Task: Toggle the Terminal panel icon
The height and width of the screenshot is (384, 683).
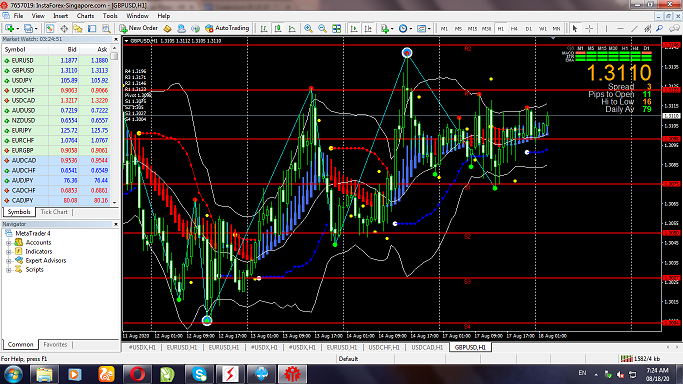Action: click(x=92, y=28)
